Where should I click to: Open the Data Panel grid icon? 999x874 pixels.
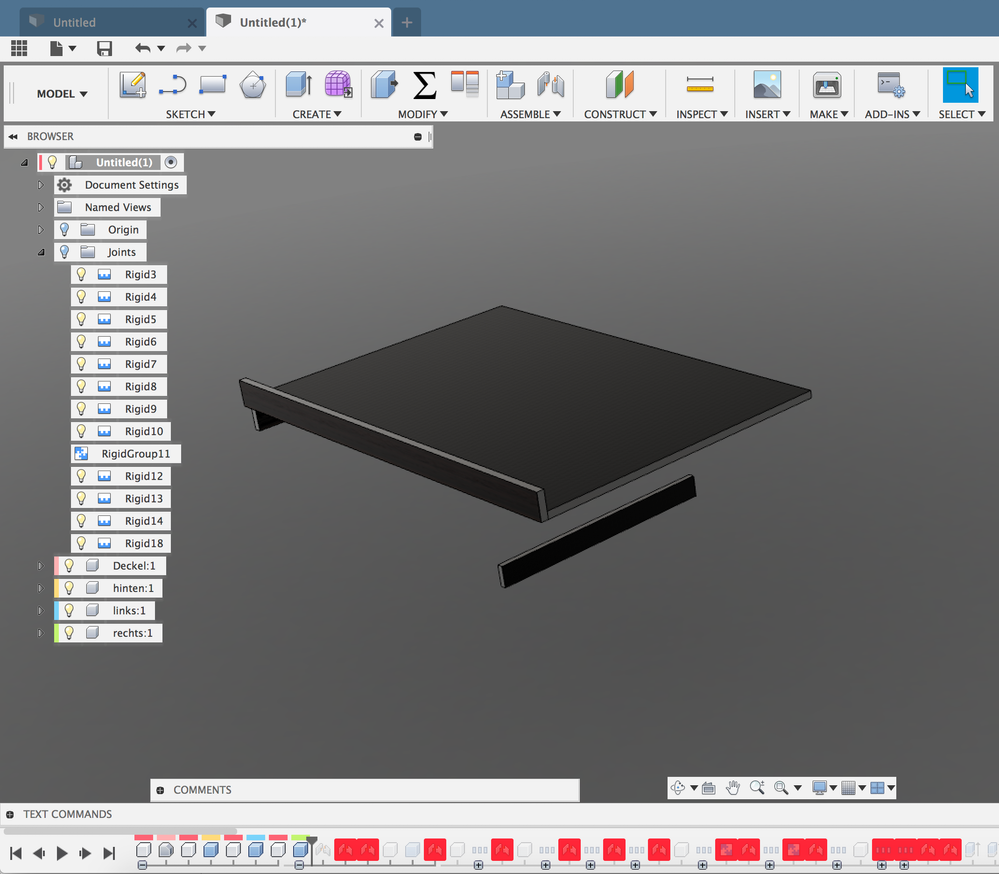tap(19, 48)
